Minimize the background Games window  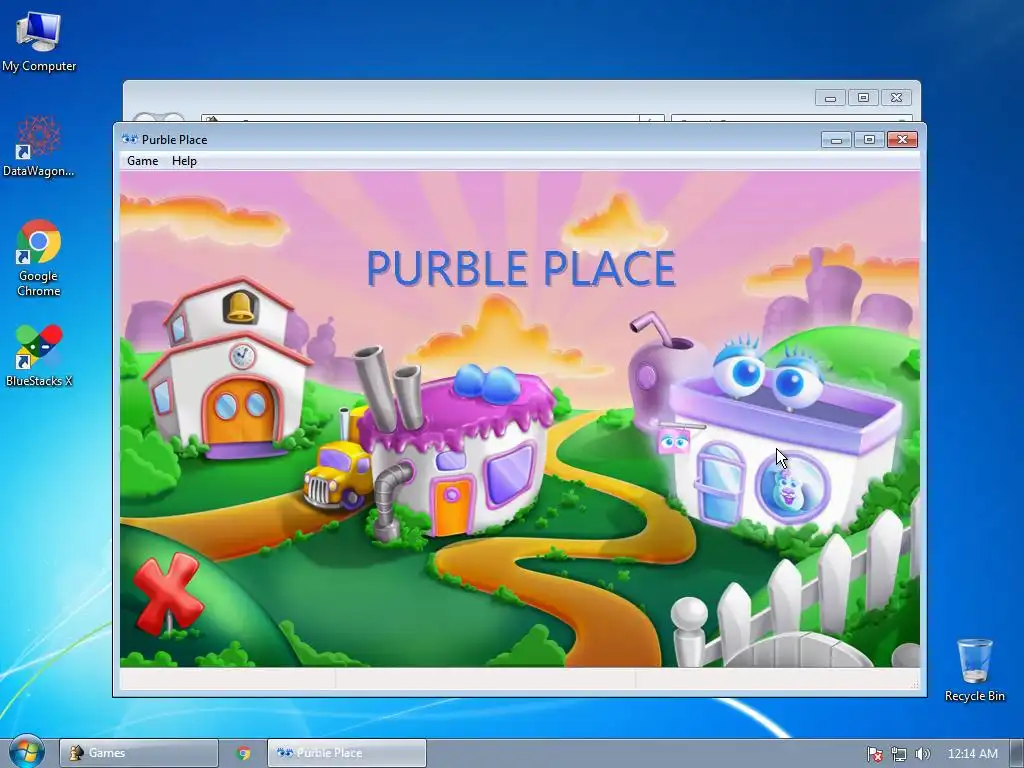(x=830, y=98)
